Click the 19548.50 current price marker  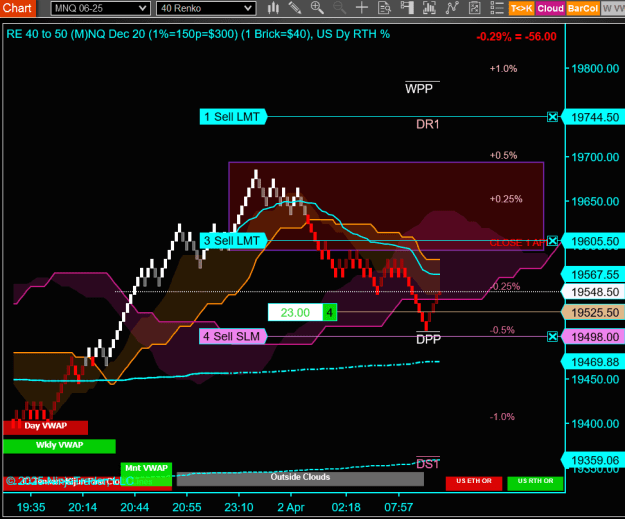(594, 292)
